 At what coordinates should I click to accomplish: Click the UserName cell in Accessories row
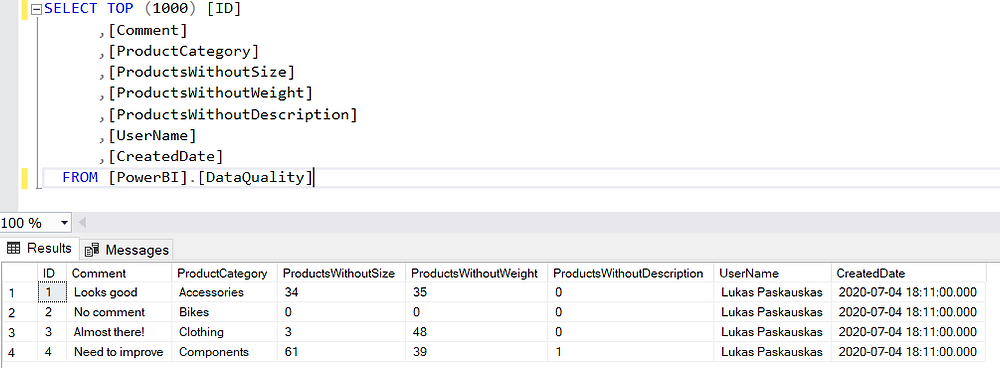(x=772, y=293)
